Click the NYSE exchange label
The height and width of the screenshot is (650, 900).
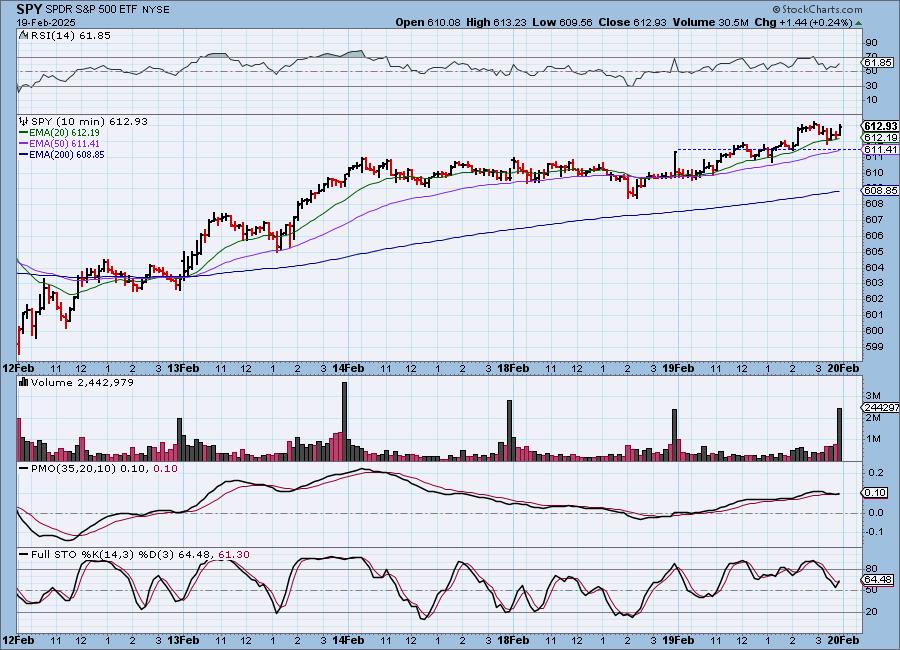tap(156, 10)
